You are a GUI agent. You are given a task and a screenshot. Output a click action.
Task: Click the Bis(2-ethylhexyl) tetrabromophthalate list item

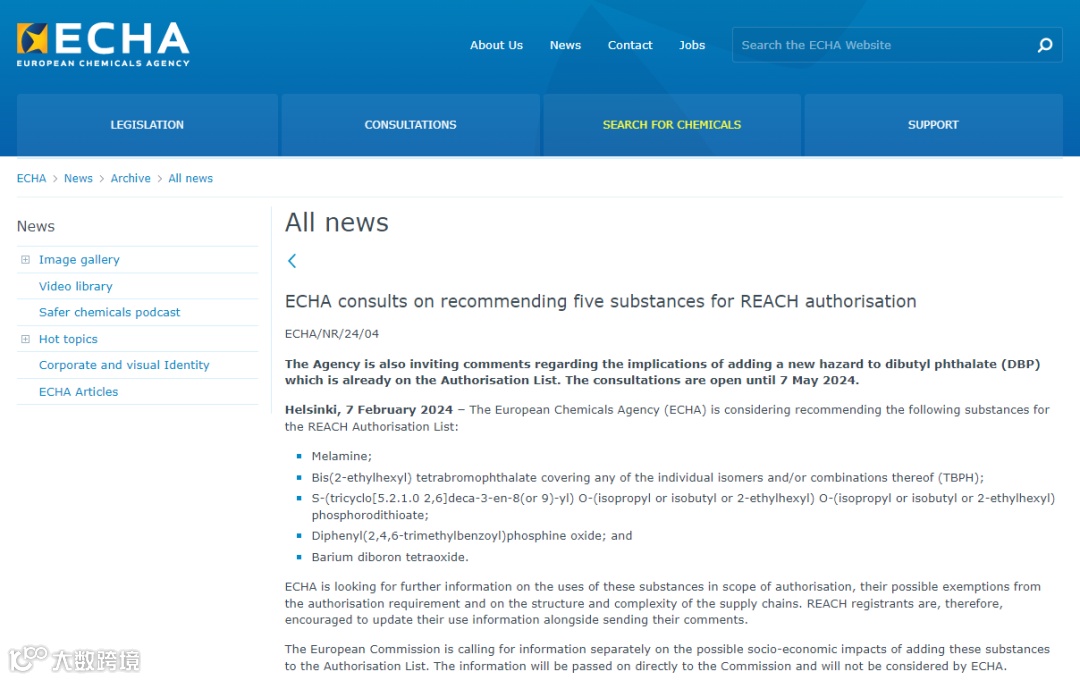[647, 477]
